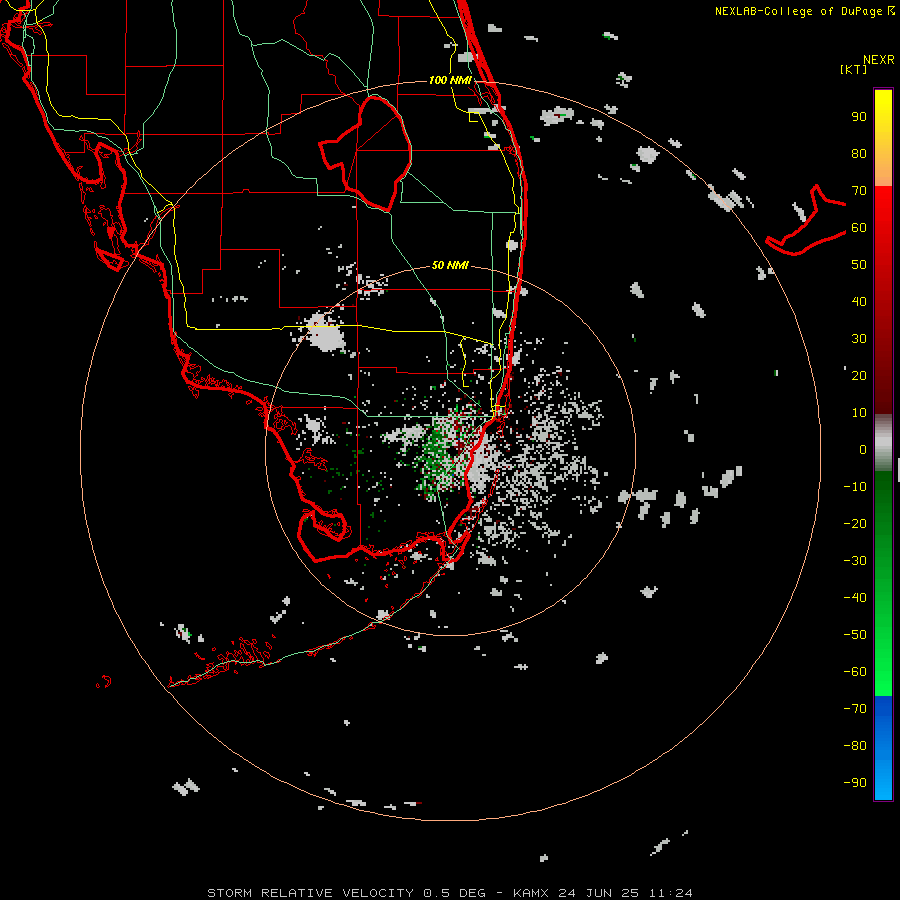Click the positive 10 knot scale value
The image size is (900, 900).
[859, 413]
